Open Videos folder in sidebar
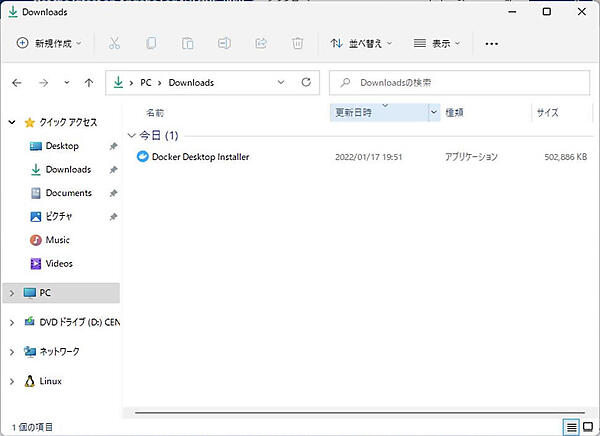The width and height of the screenshot is (600, 436). 59,264
